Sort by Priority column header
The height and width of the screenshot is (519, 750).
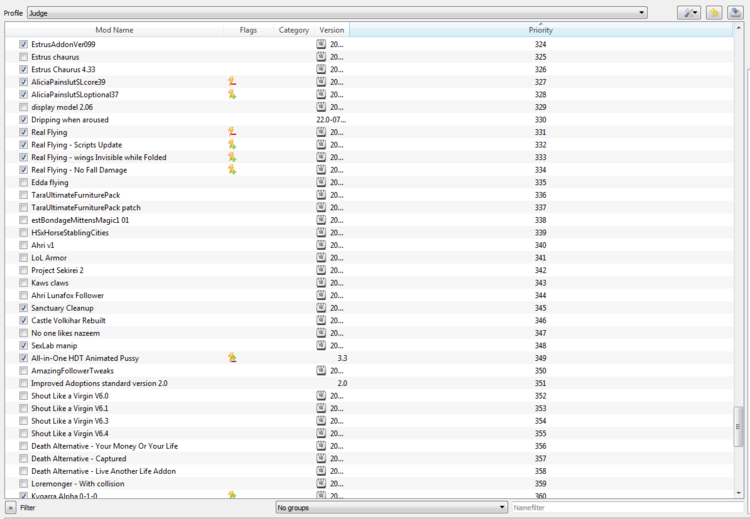pos(540,30)
